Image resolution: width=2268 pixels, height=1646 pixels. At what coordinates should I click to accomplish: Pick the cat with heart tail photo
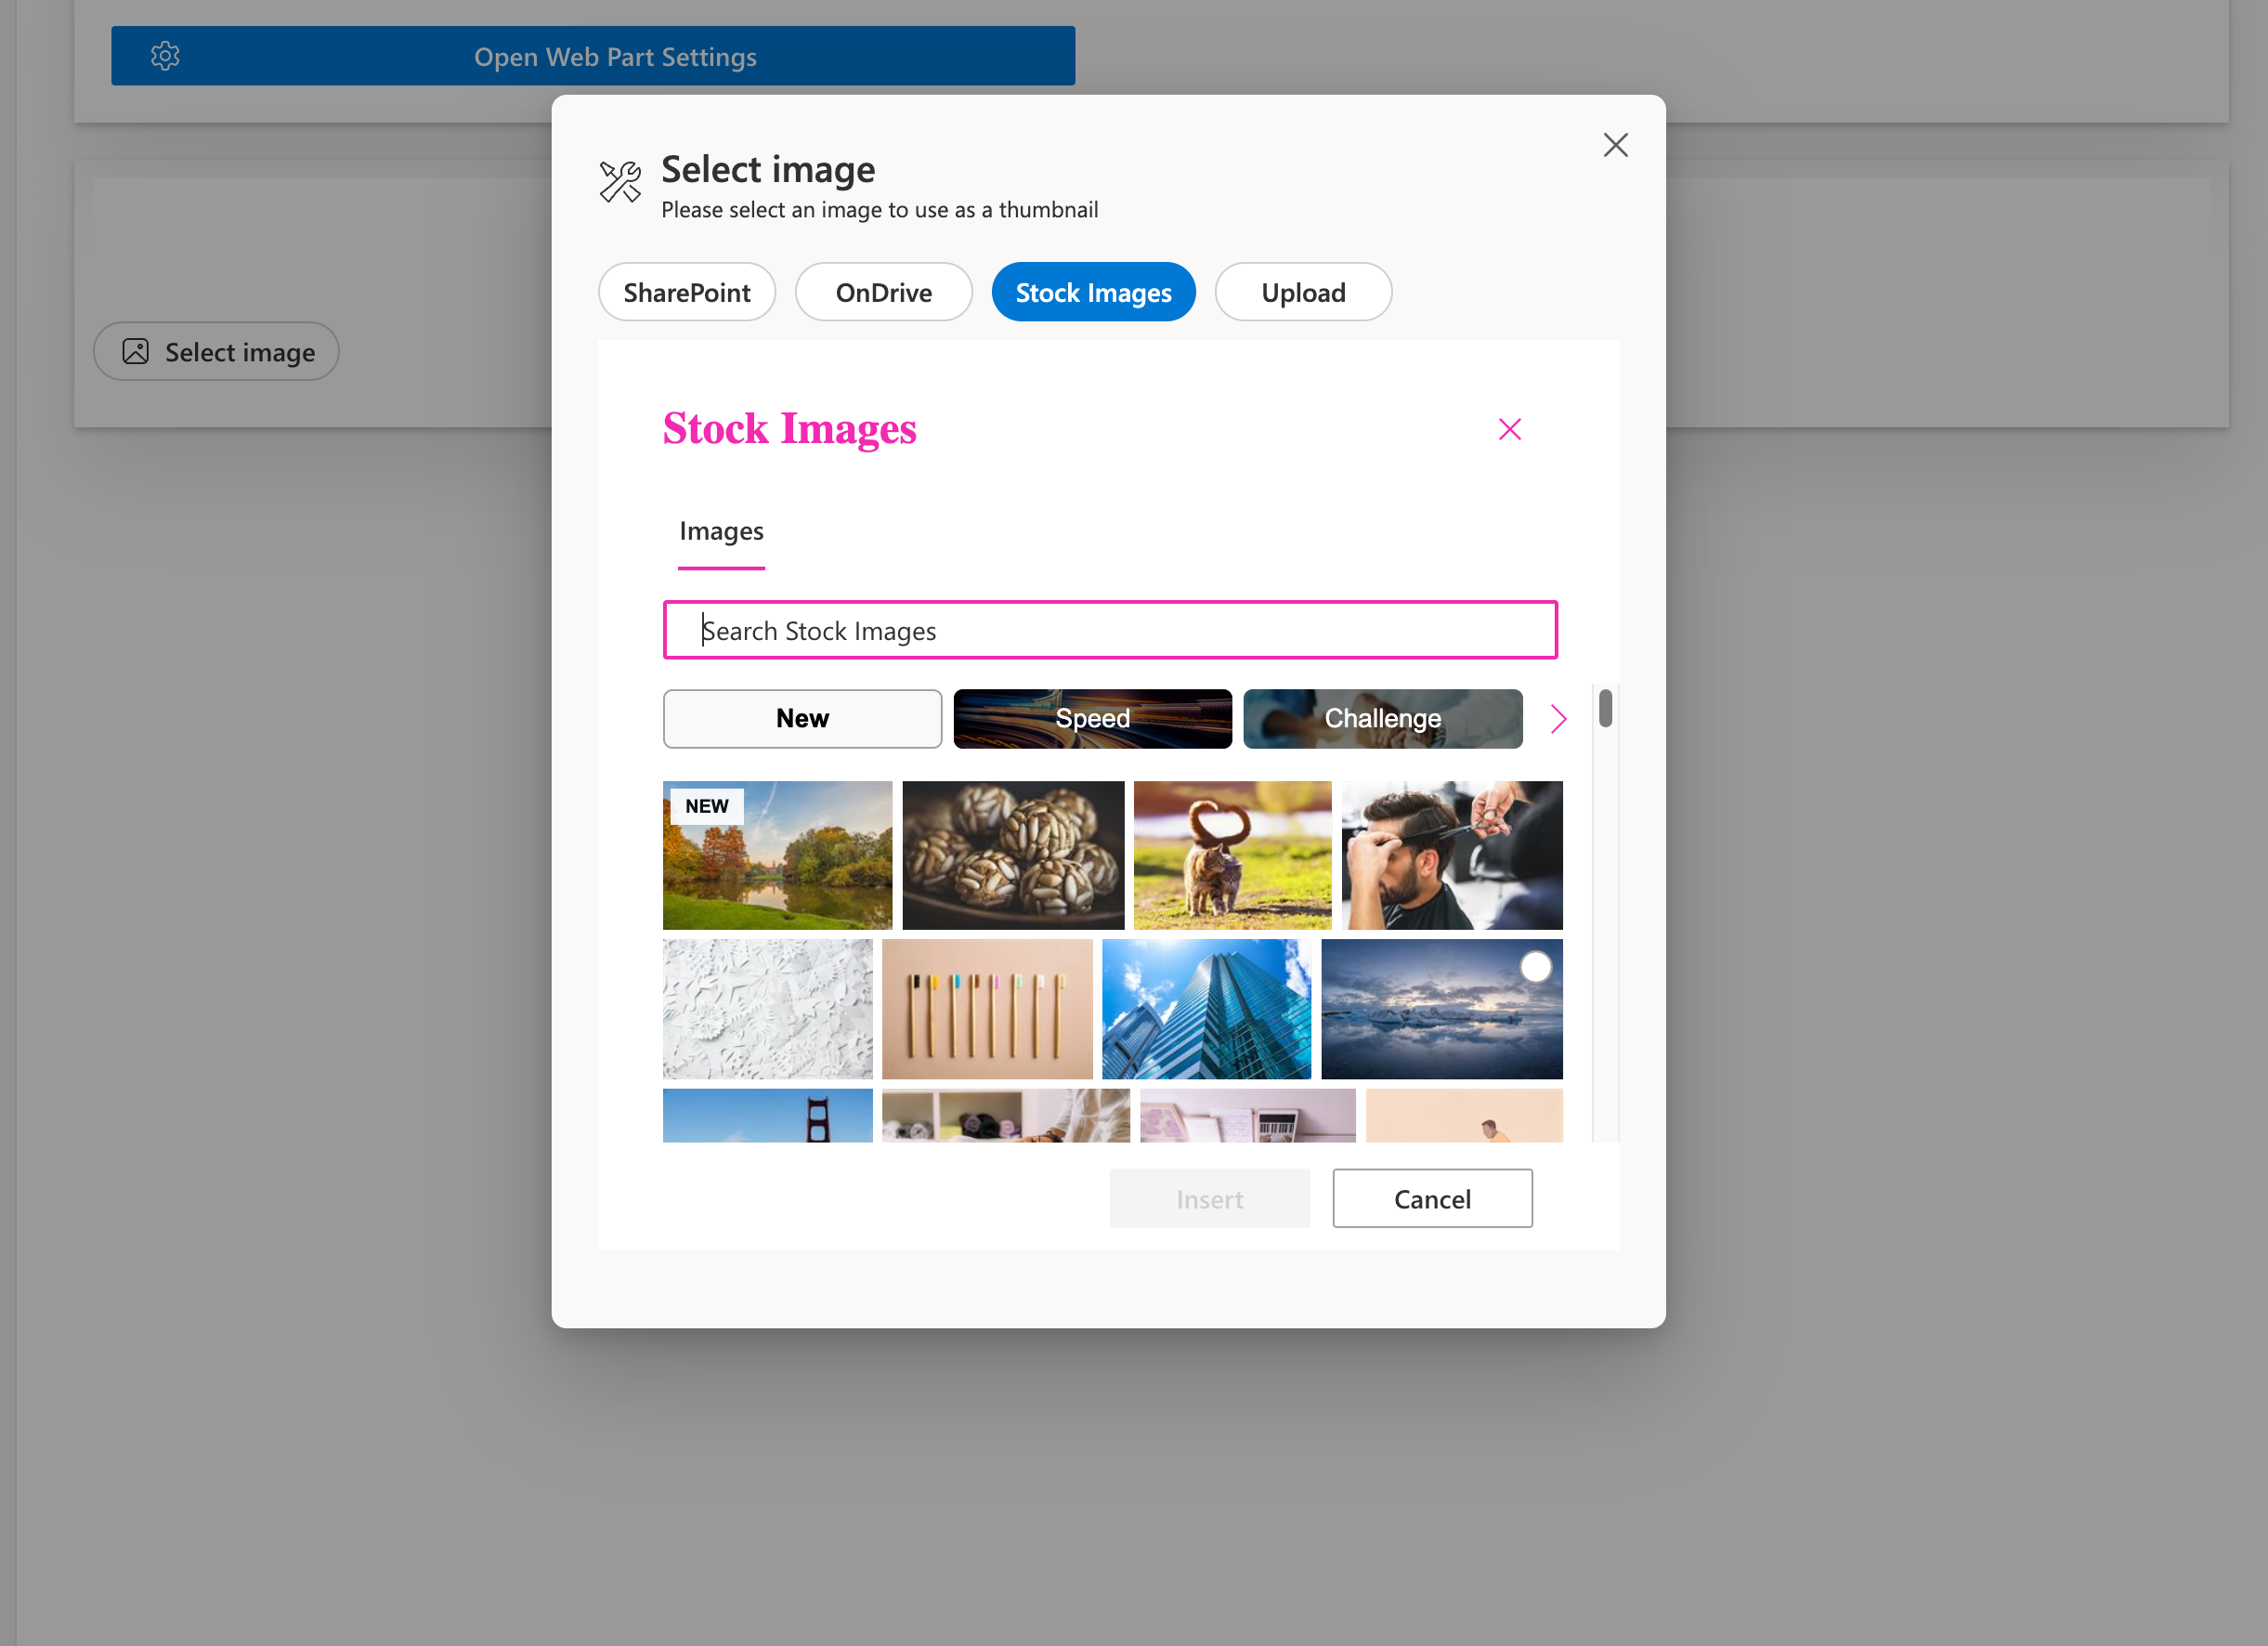click(x=1232, y=855)
